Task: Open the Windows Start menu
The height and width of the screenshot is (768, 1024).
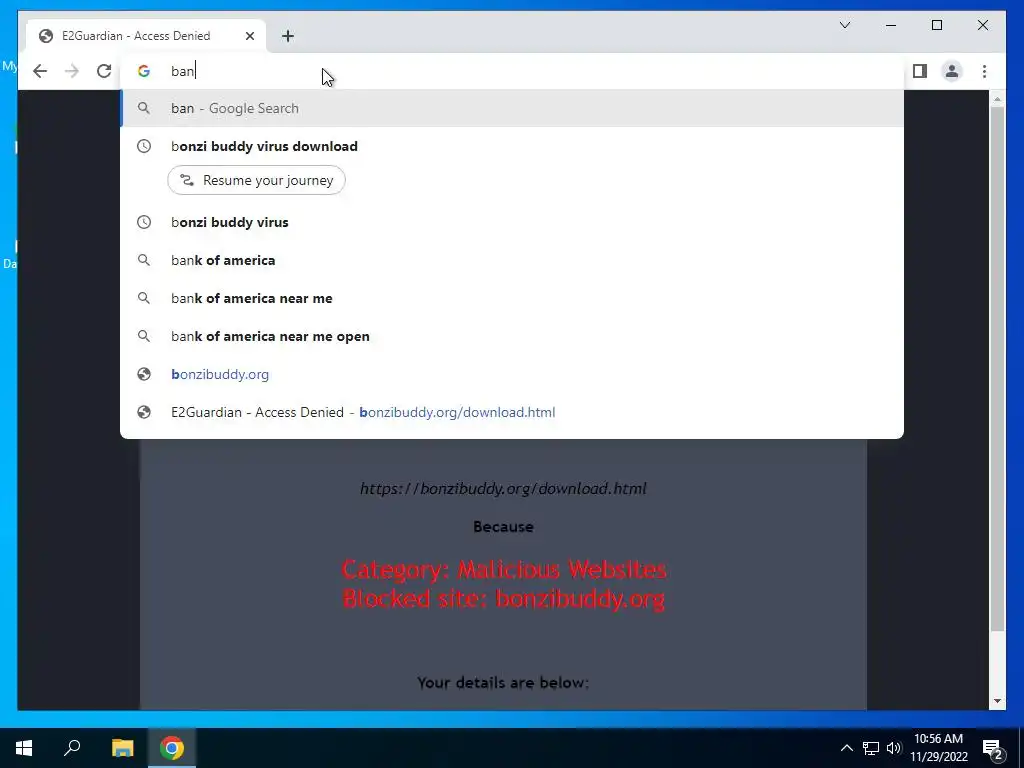Action: click(24, 748)
